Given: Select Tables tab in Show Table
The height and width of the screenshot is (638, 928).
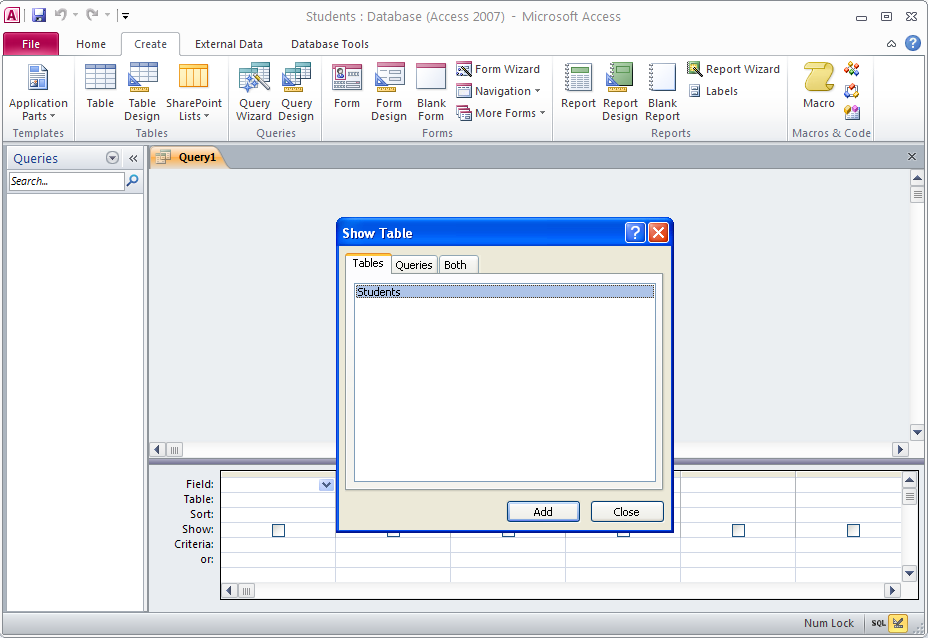Looking at the screenshot, I should pos(368,263).
